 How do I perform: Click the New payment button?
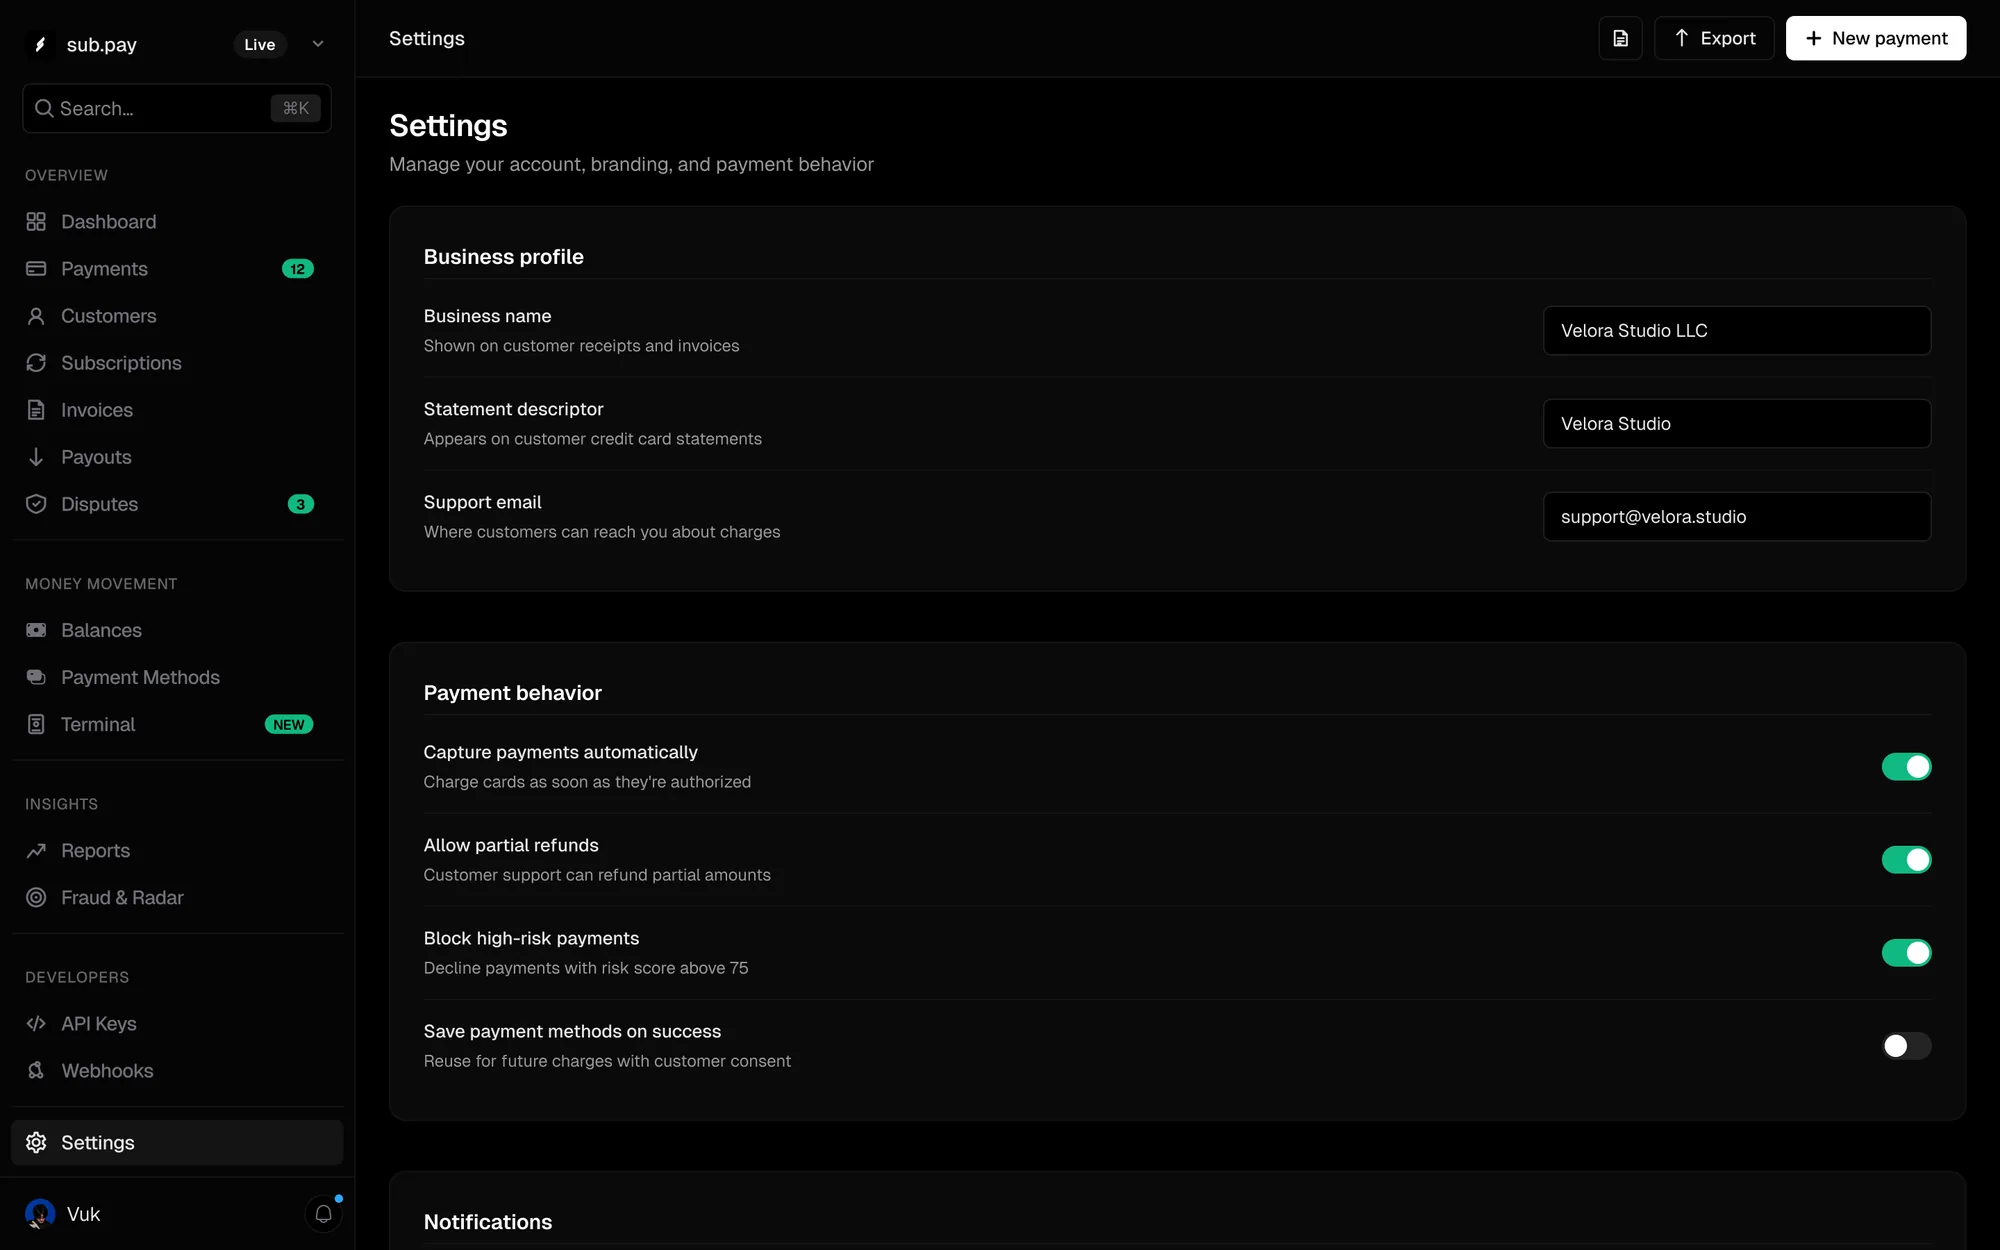(1876, 38)
